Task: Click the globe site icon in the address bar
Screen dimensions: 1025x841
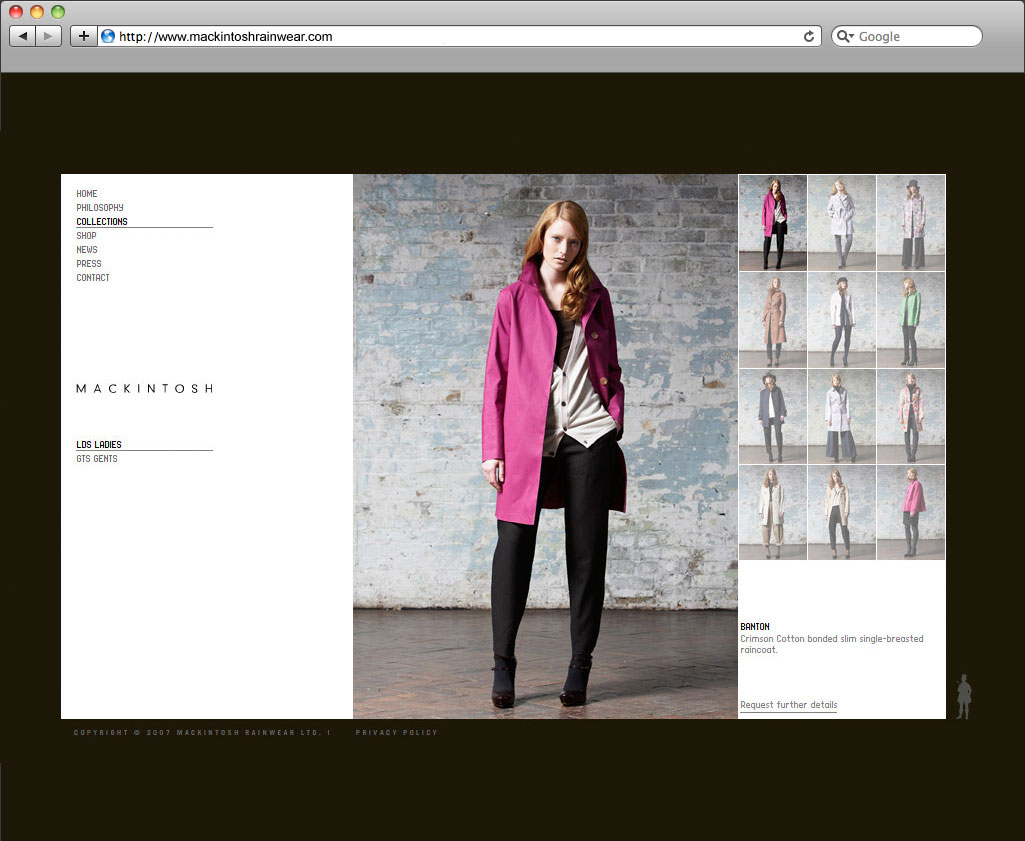Action: tap(108, 36)
